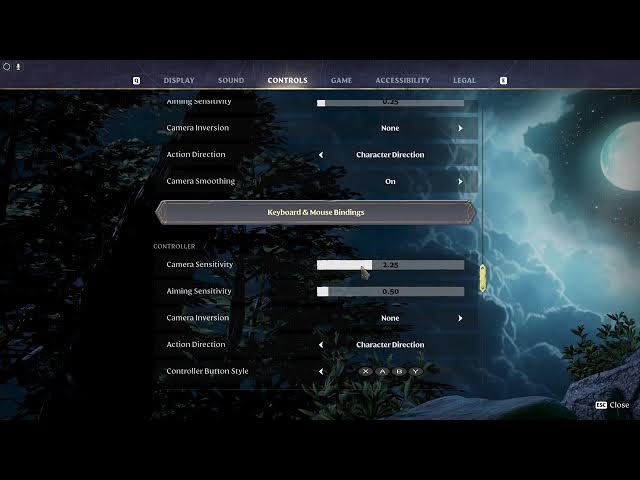The height and width of the screenshot is (480, 640).
Task: Click the Camera Smoothing On value
Action: coord(390,181)
